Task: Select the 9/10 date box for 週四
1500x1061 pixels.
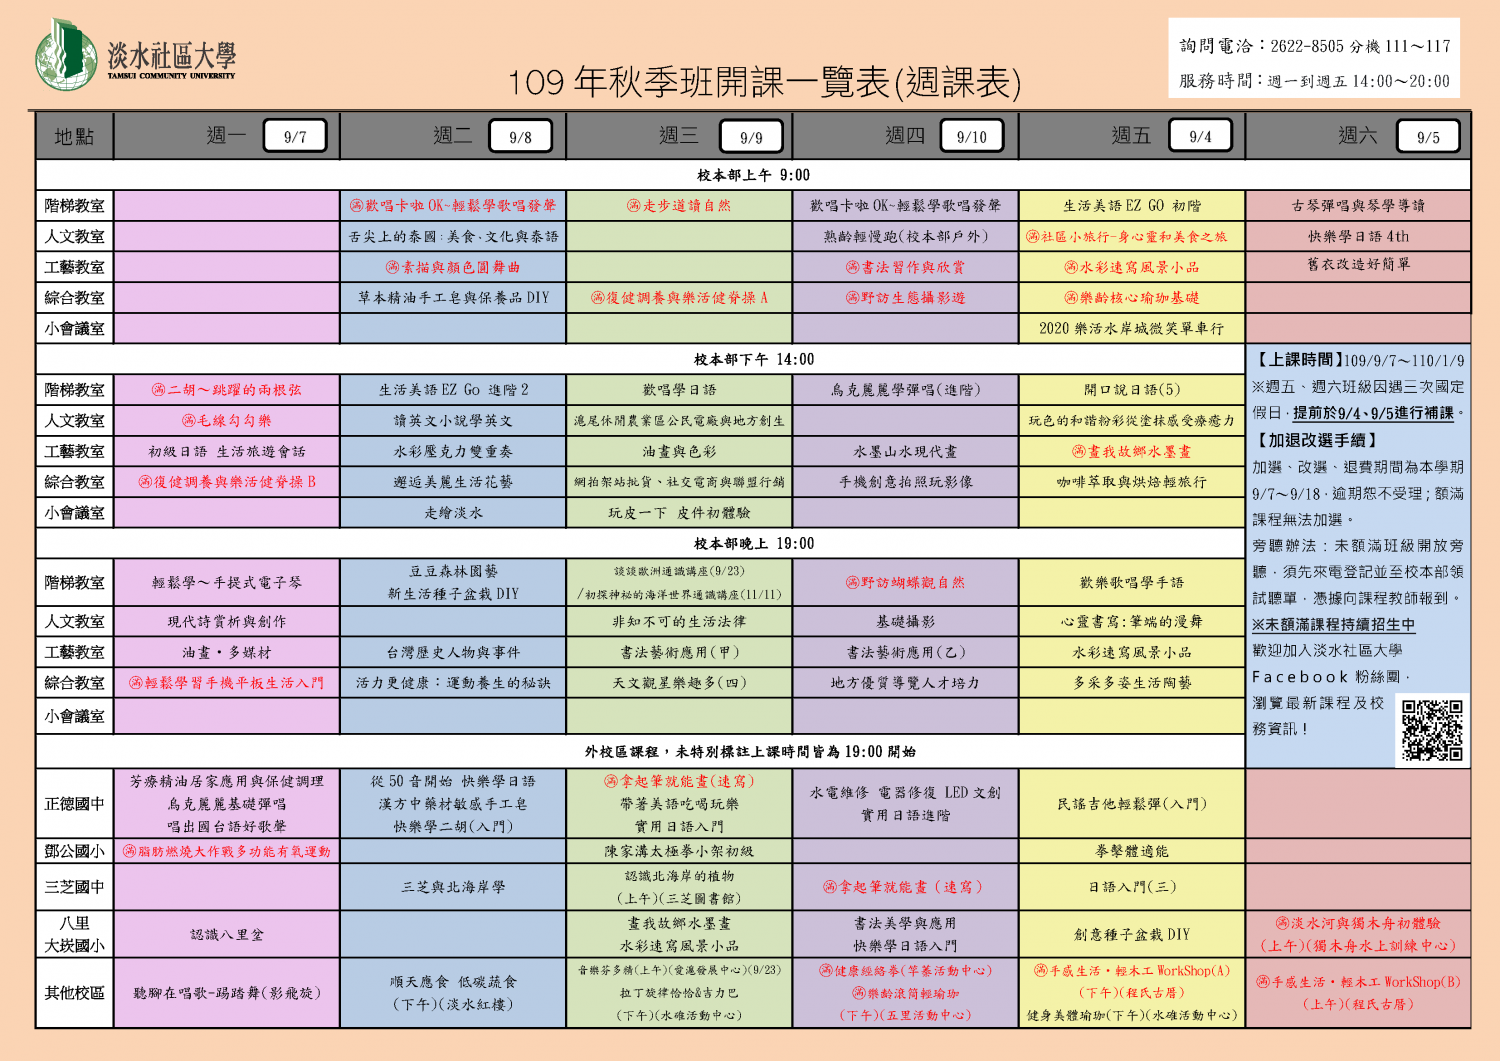Action: [x=971, y=137]
